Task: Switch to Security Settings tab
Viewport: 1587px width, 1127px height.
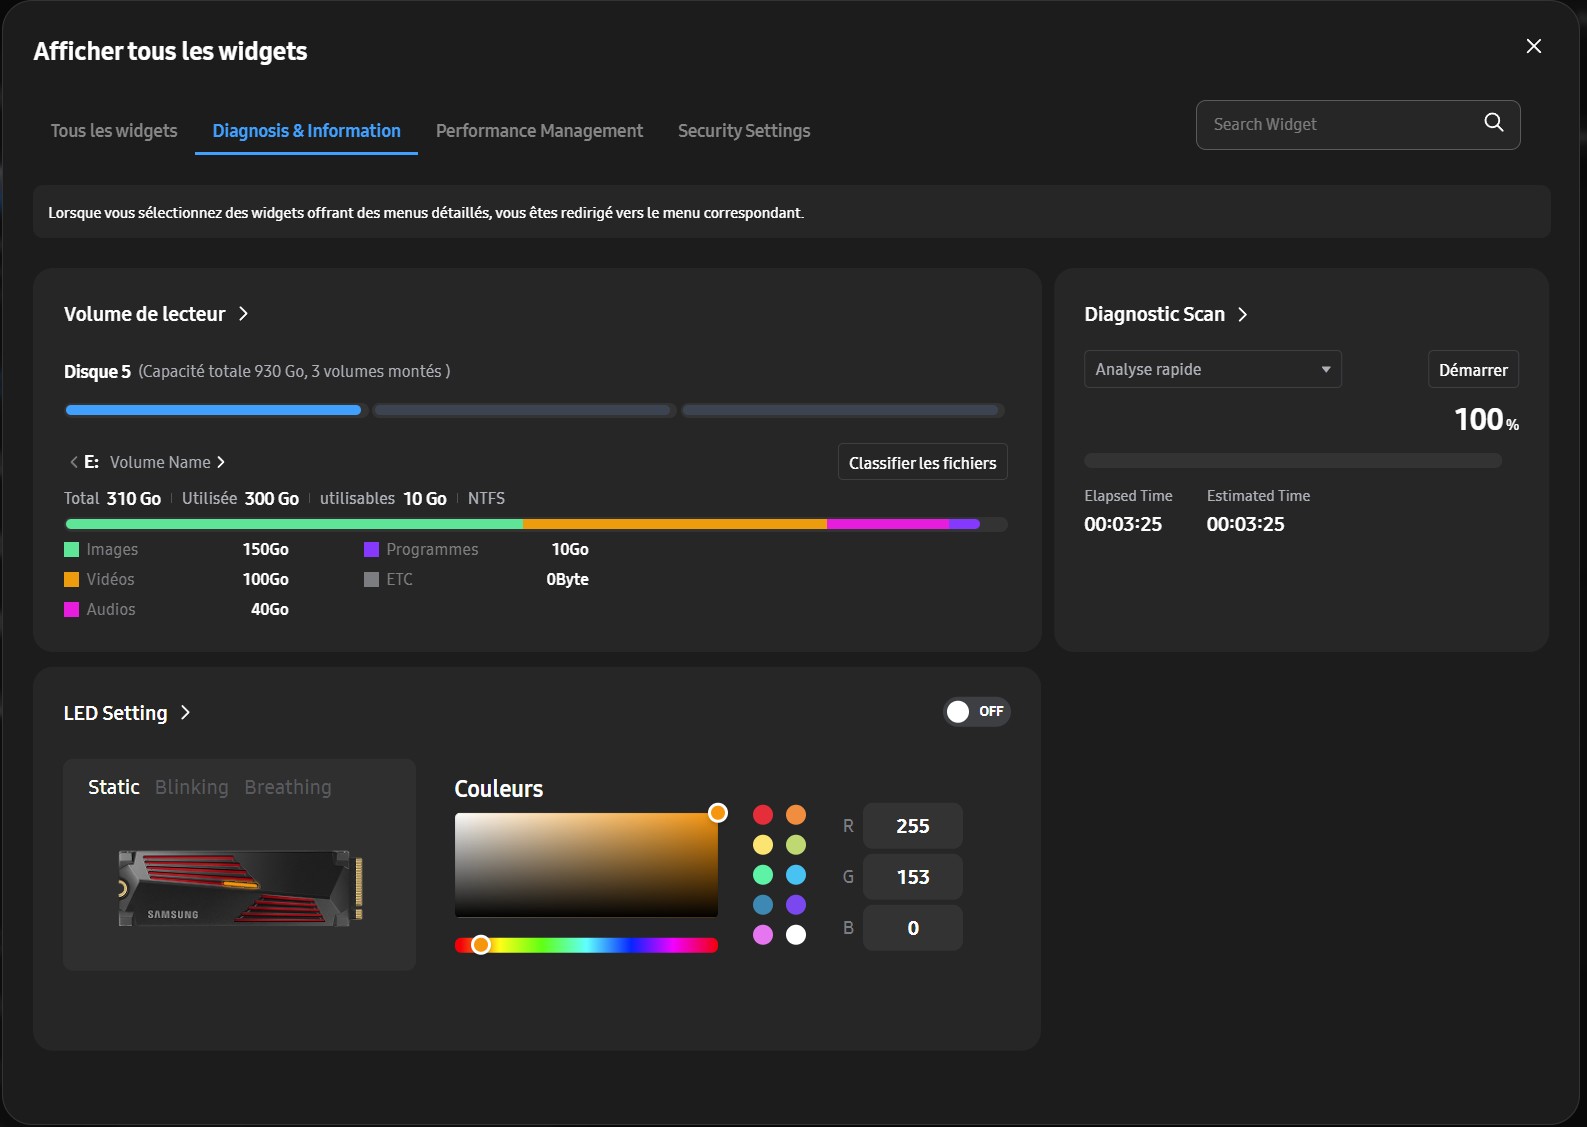Action: tap(743, 131)
